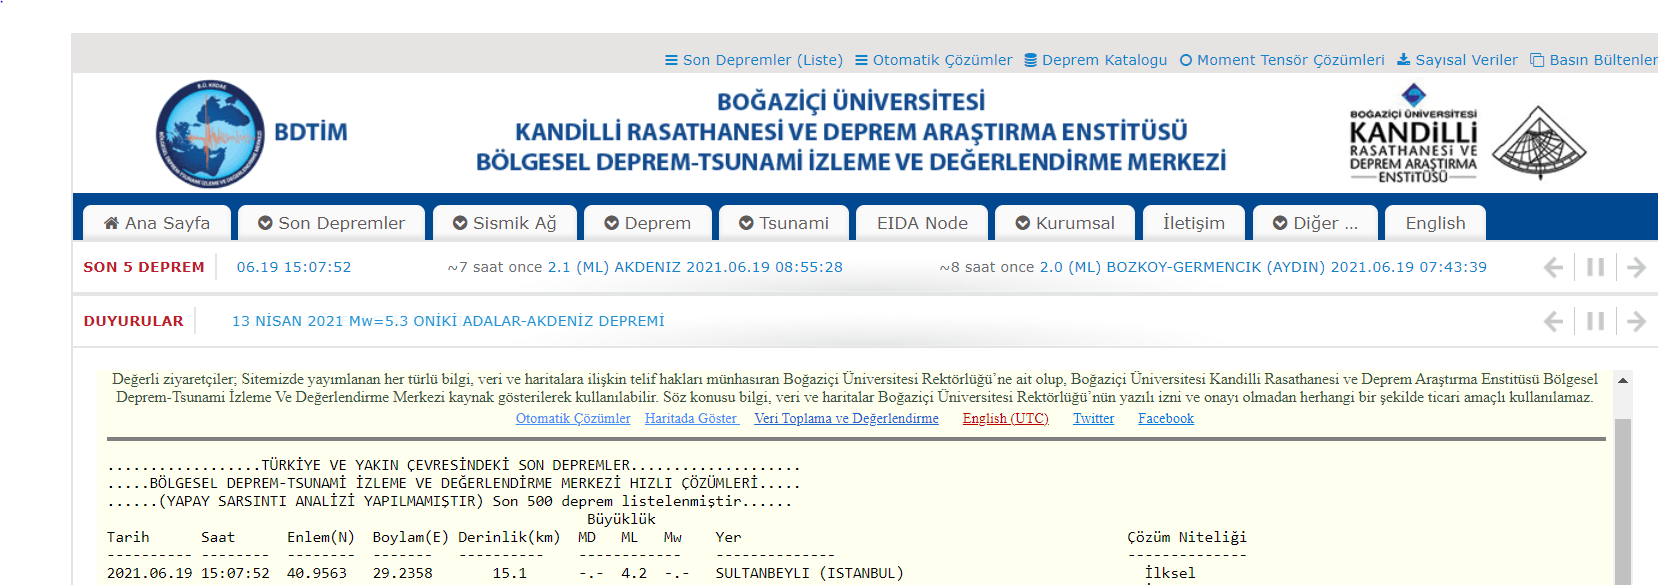Click scroll up arrow of earthquake list

1623,380
